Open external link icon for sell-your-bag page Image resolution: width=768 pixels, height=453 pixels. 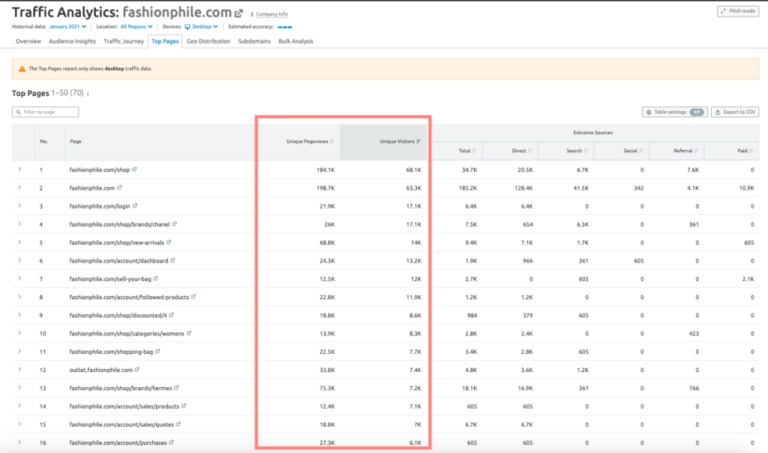click(x=156, y=279)
